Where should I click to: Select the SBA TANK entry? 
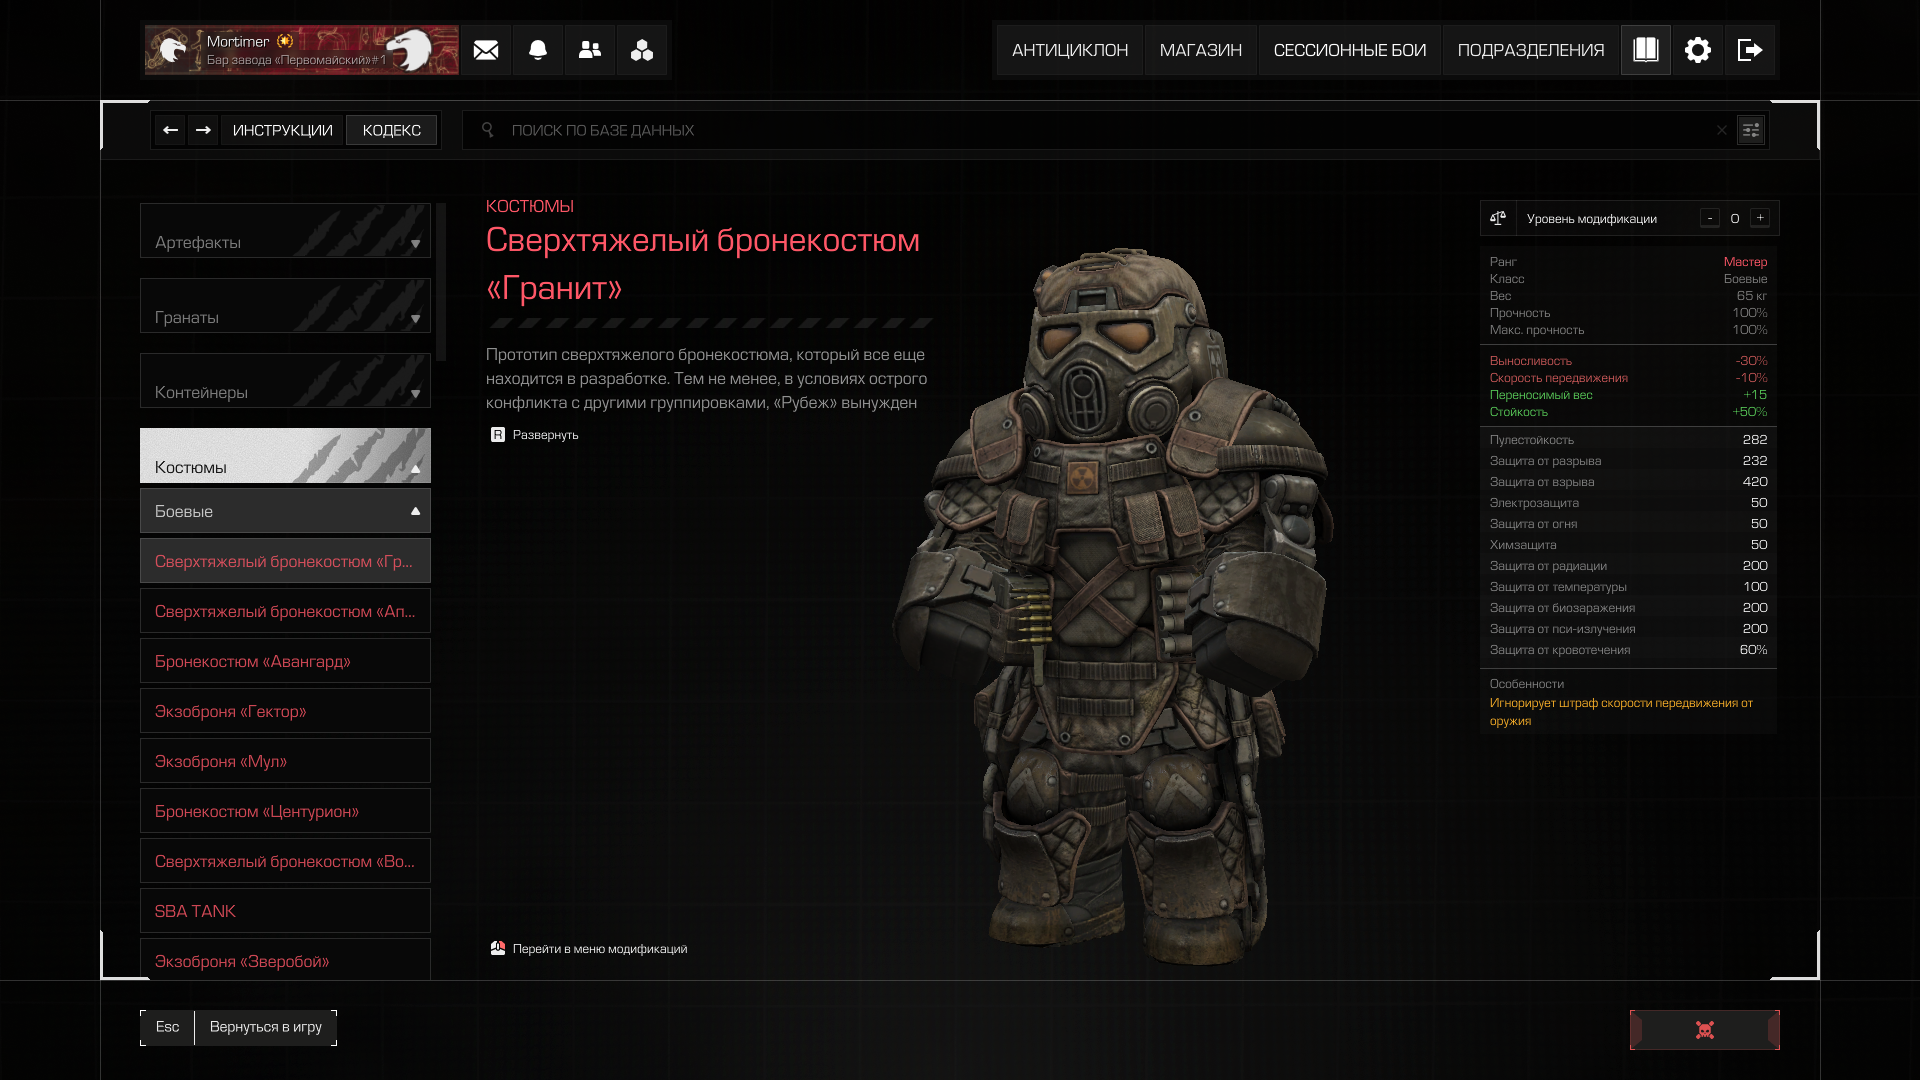285,911
